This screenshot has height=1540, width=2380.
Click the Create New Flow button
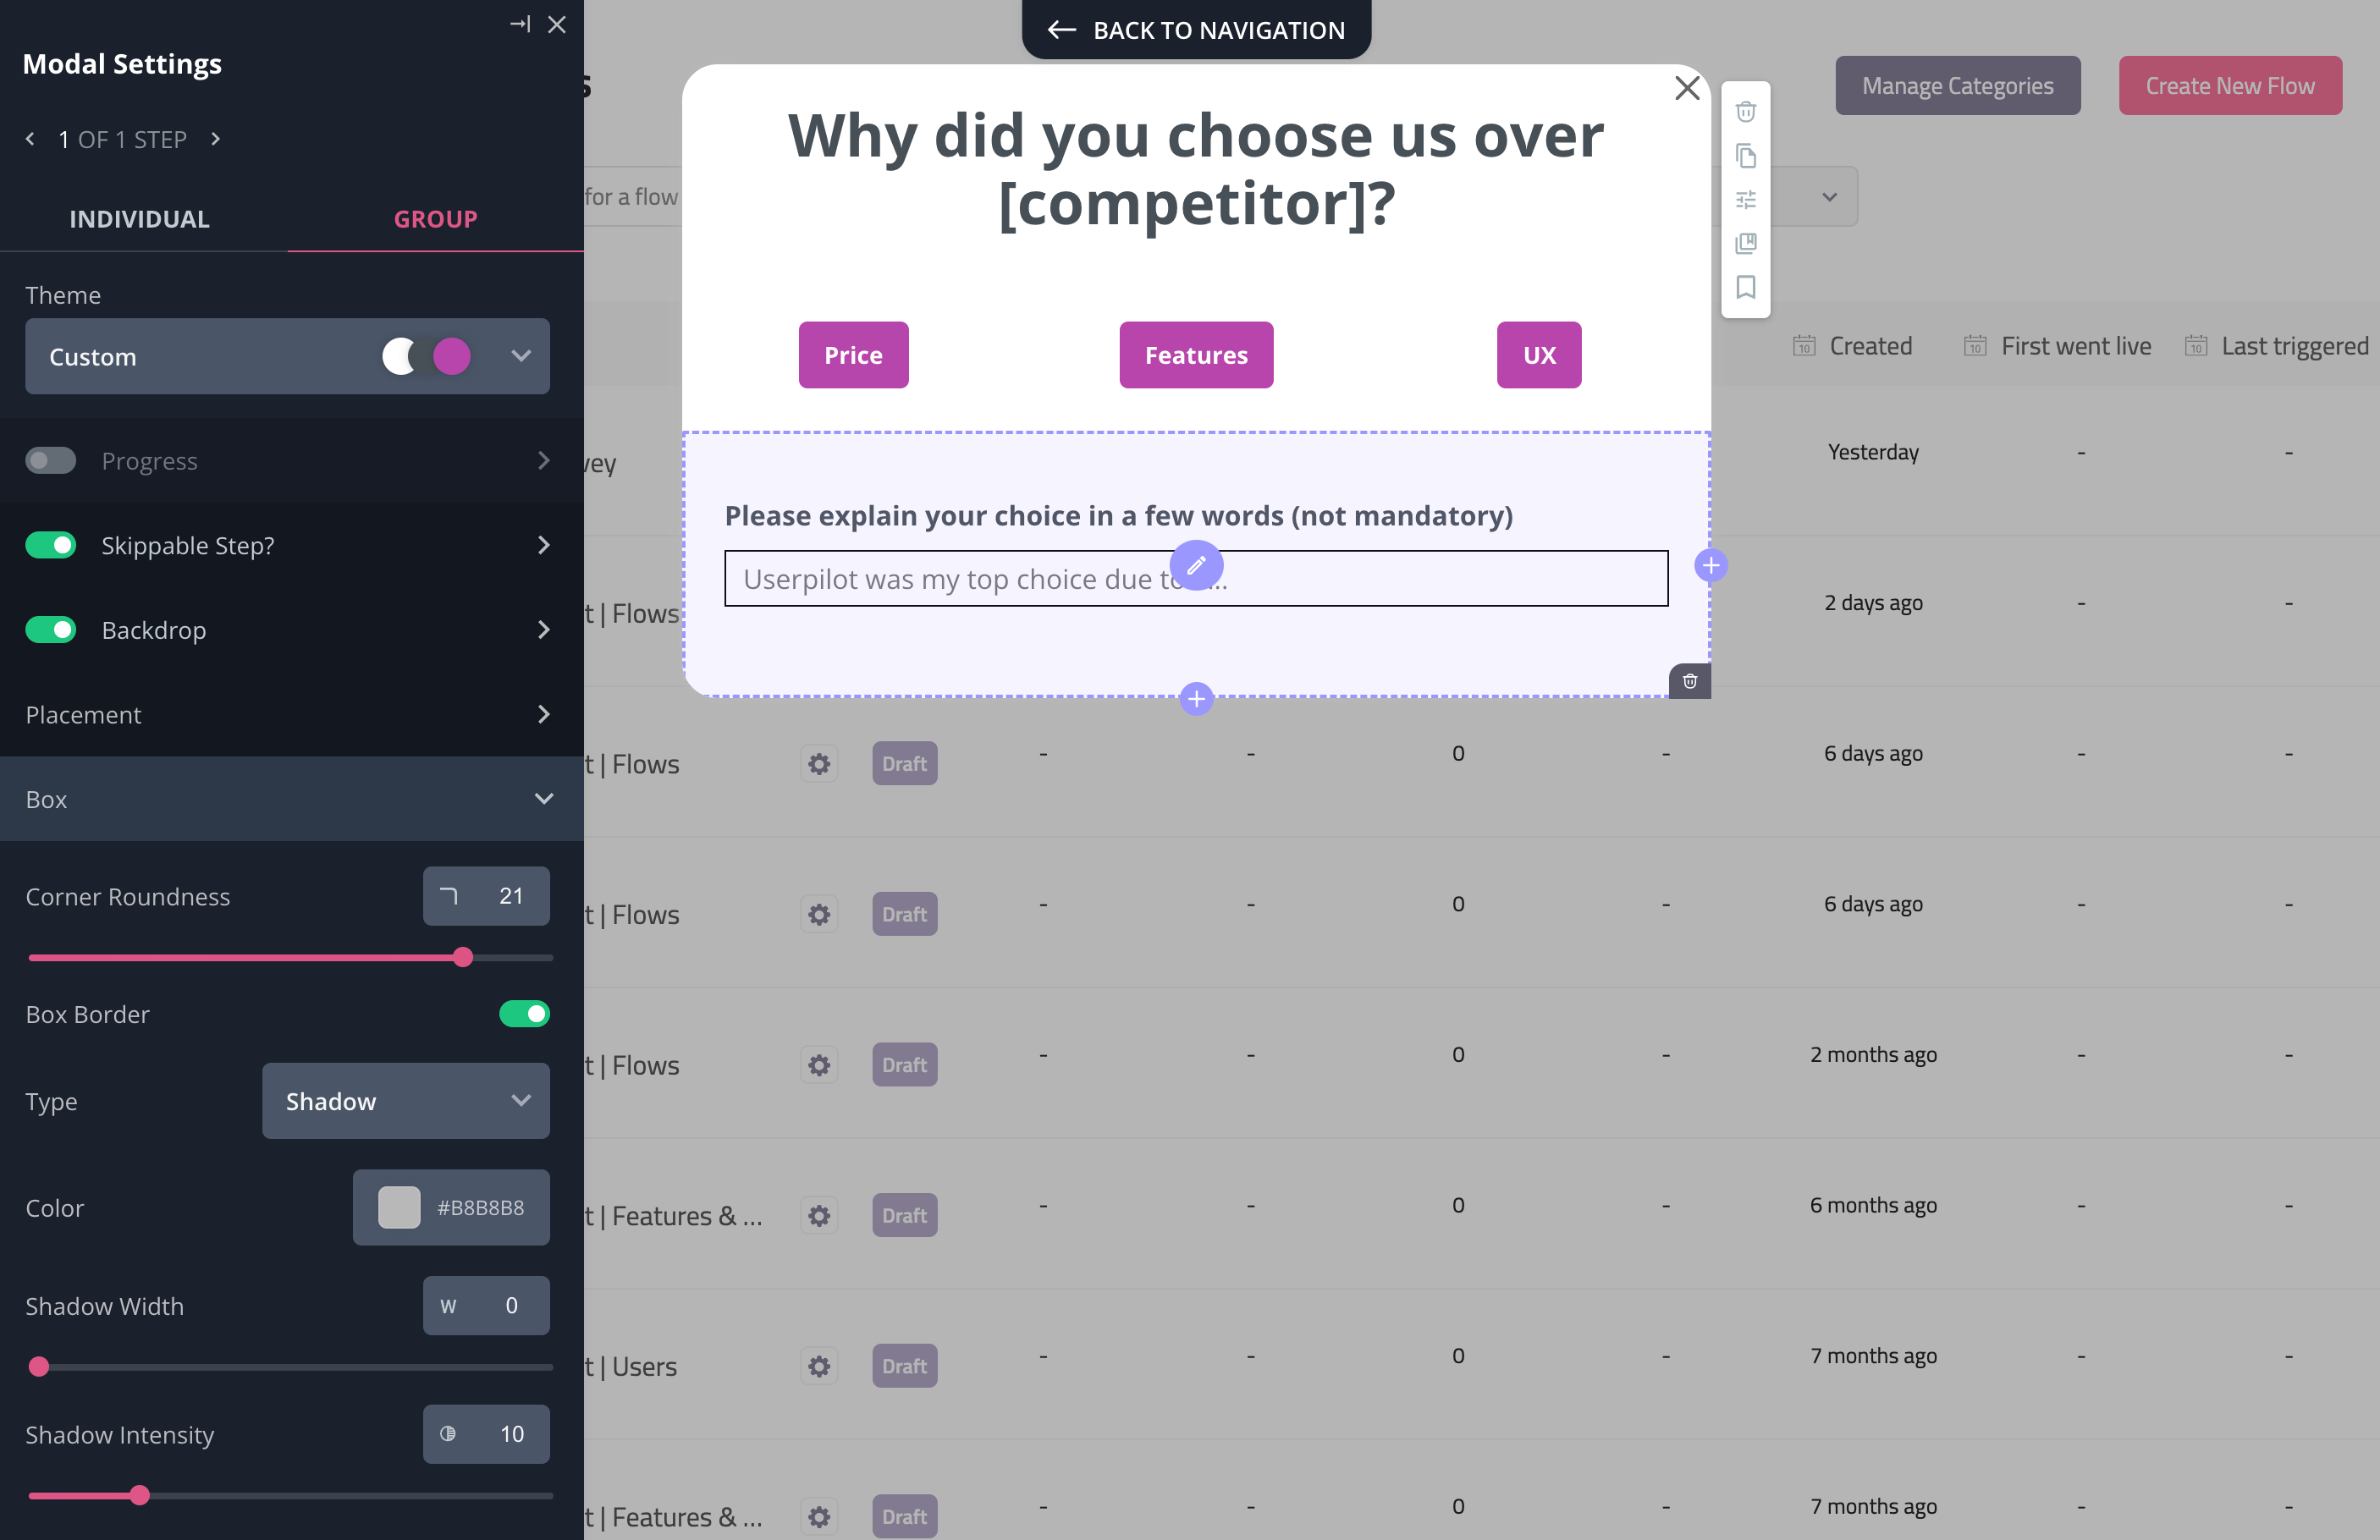(x=2229, y=81)
